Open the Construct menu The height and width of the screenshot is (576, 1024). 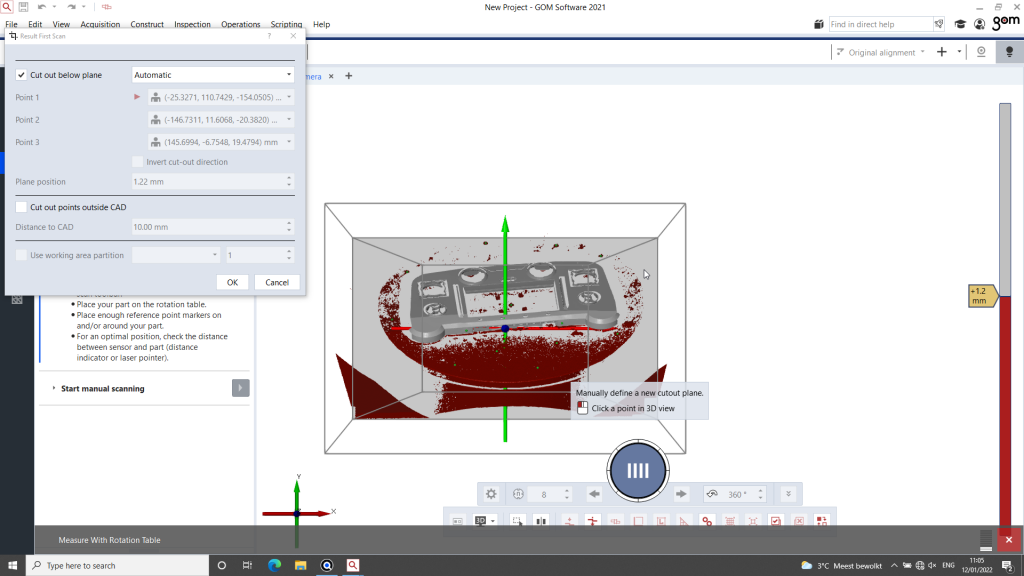click(147, 24)
